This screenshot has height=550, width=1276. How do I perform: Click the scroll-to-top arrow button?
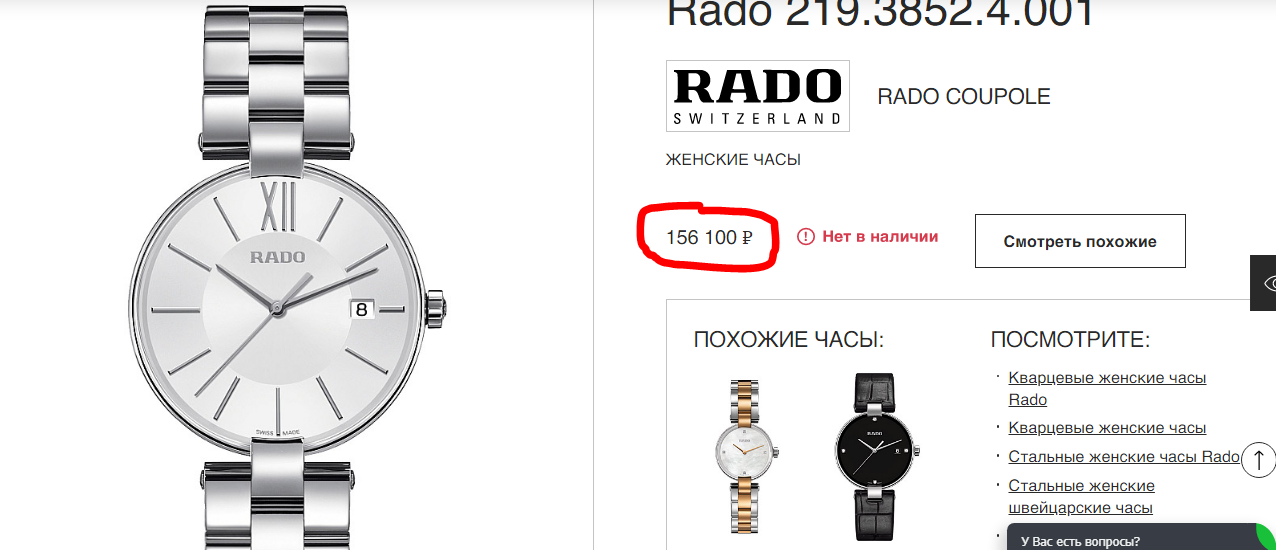pos(1259,458)
